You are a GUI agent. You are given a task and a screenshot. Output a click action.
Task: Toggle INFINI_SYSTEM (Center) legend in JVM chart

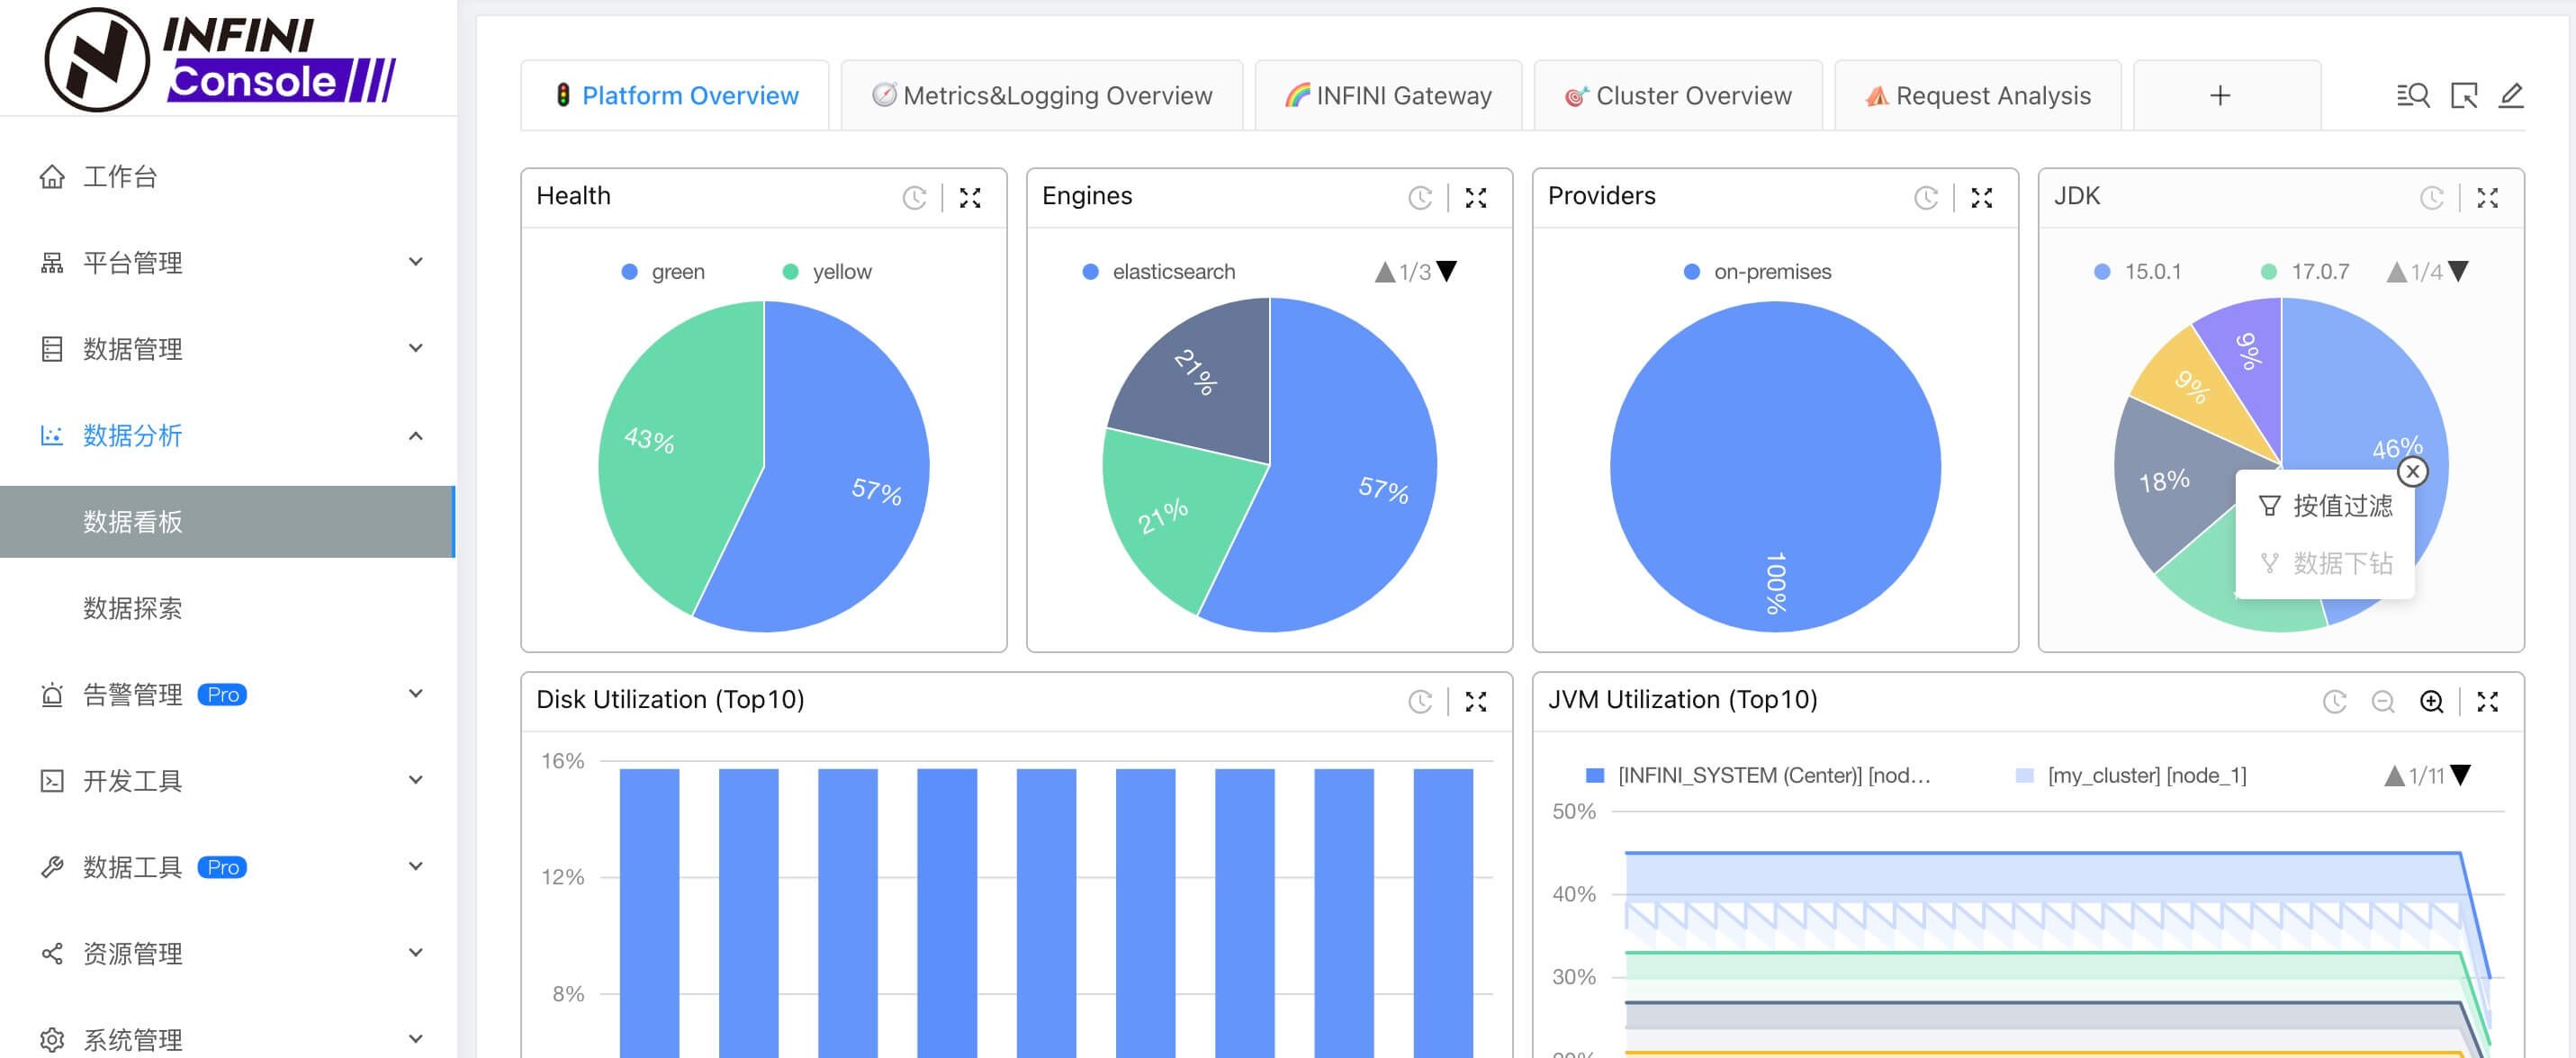[x=1759, y=775]
